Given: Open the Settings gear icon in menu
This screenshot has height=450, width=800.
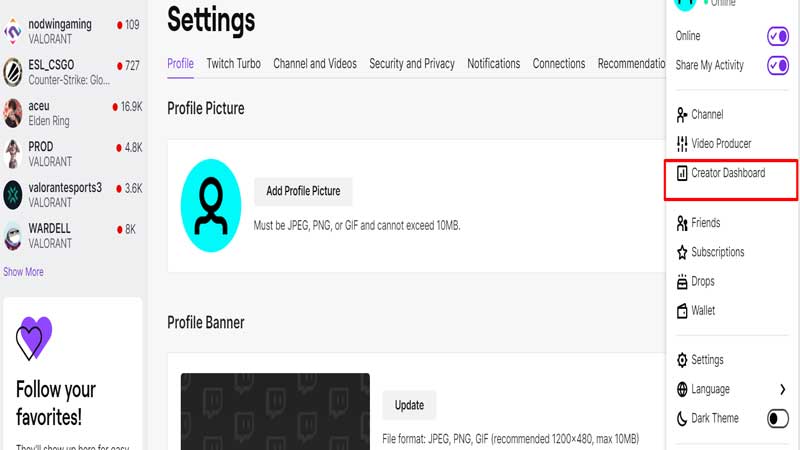Looking at the screenshot, I should [682, 360].
